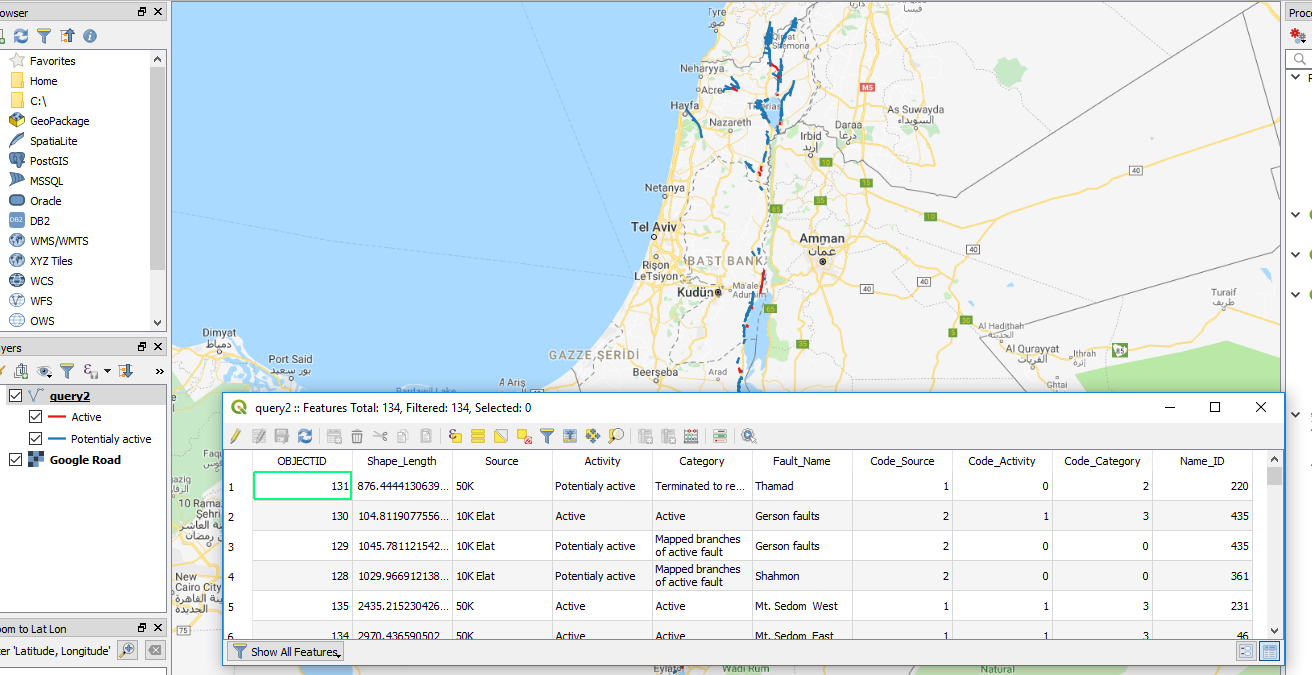Open manage map themes eye dropdown

[45, 371]
